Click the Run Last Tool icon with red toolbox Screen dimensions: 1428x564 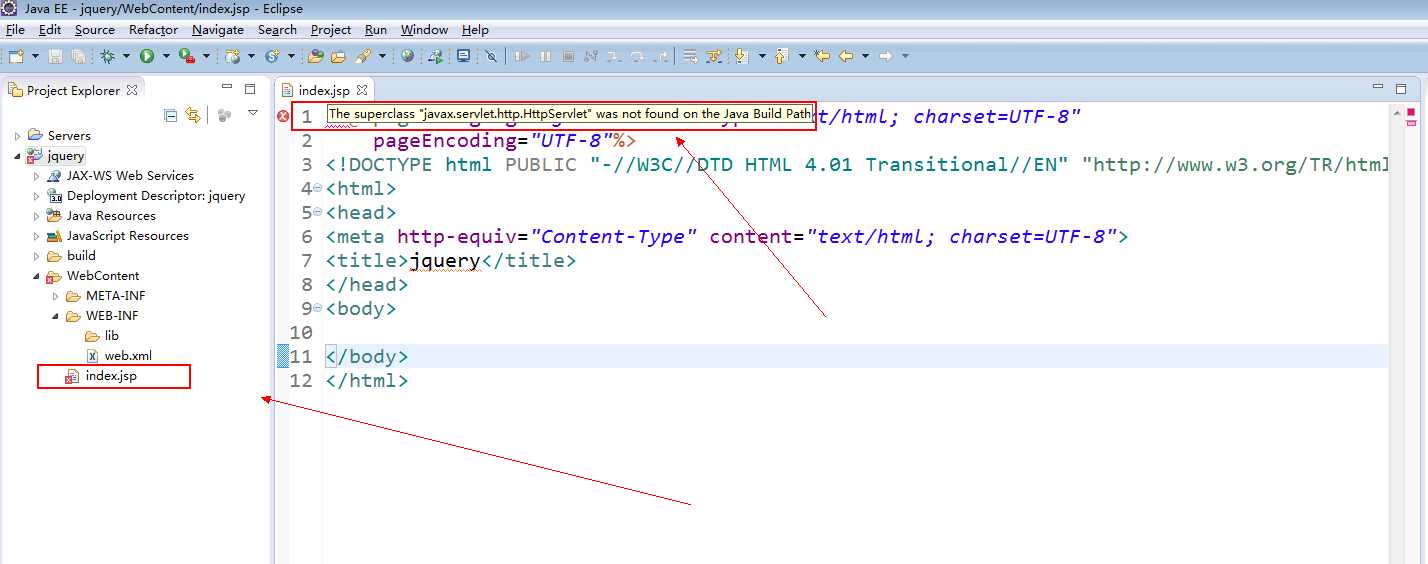(187, 56)
